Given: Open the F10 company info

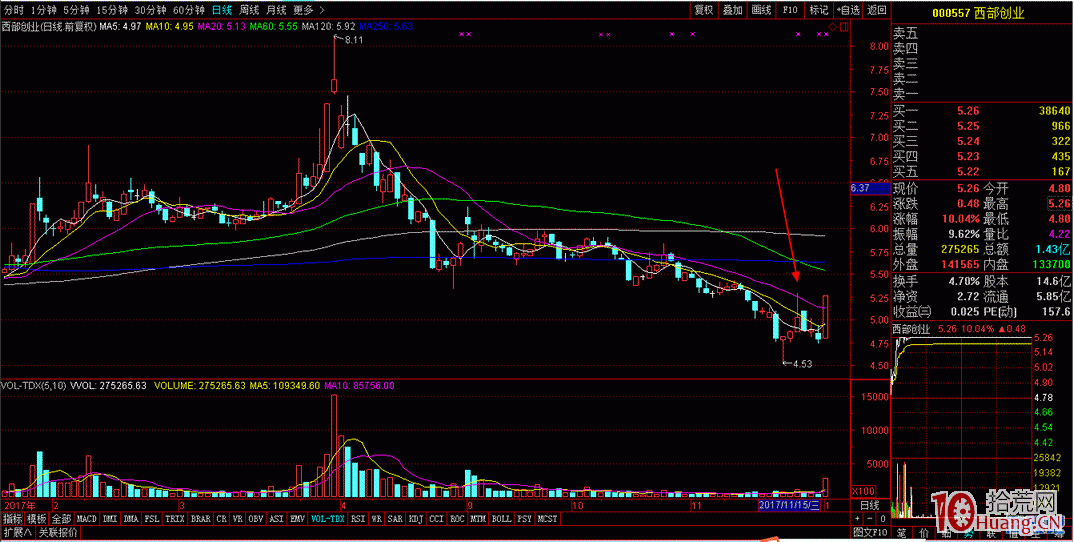Looking at the screenshot, I should point(790,10).
